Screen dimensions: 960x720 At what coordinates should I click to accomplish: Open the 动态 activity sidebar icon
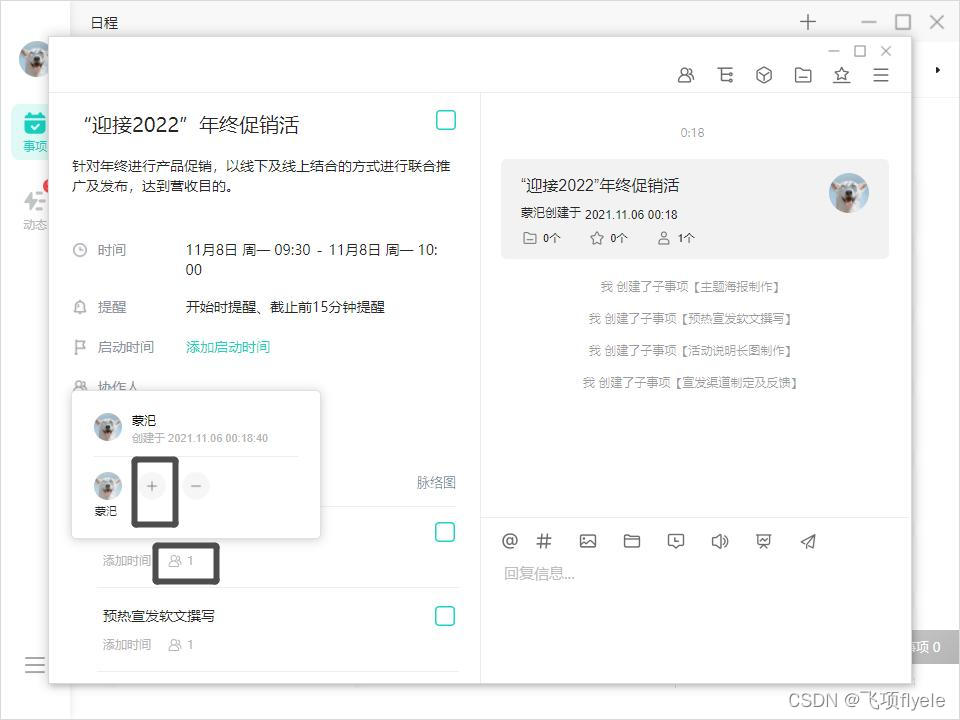[x=34, y=208]
